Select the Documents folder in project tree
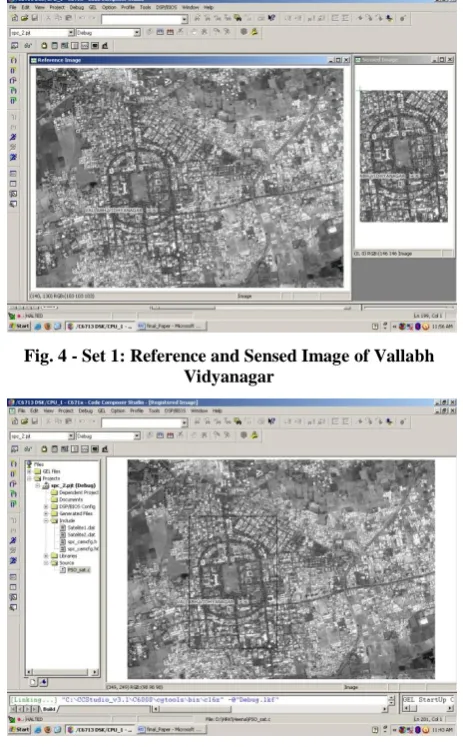 (70, 499)
